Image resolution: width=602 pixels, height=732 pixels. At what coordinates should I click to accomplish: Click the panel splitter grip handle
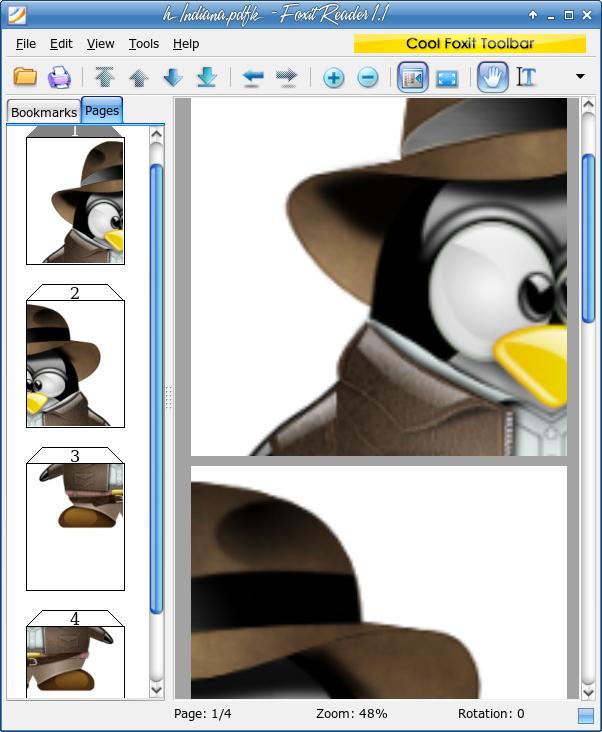point(169,398)
